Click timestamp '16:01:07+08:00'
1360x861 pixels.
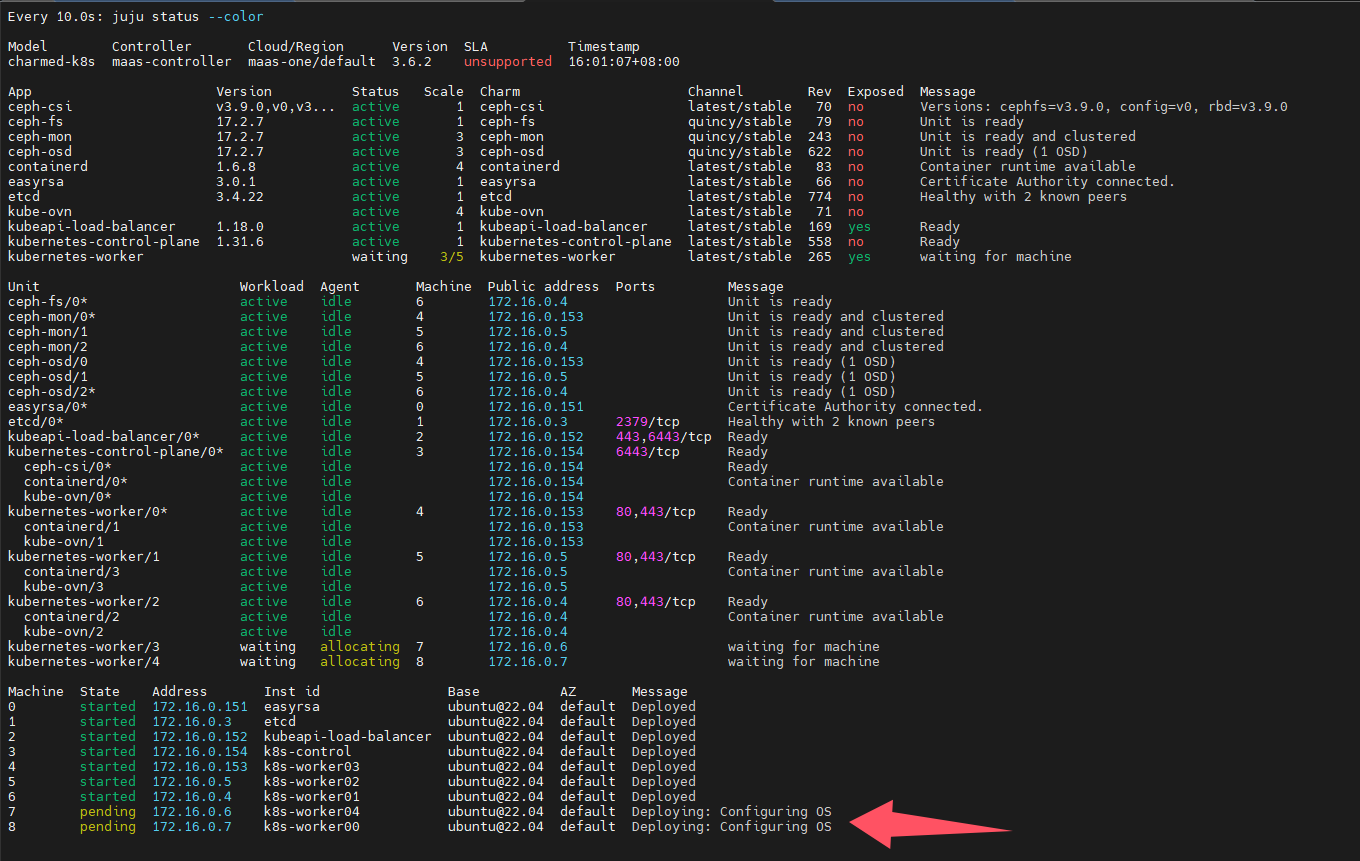point(624,62)
